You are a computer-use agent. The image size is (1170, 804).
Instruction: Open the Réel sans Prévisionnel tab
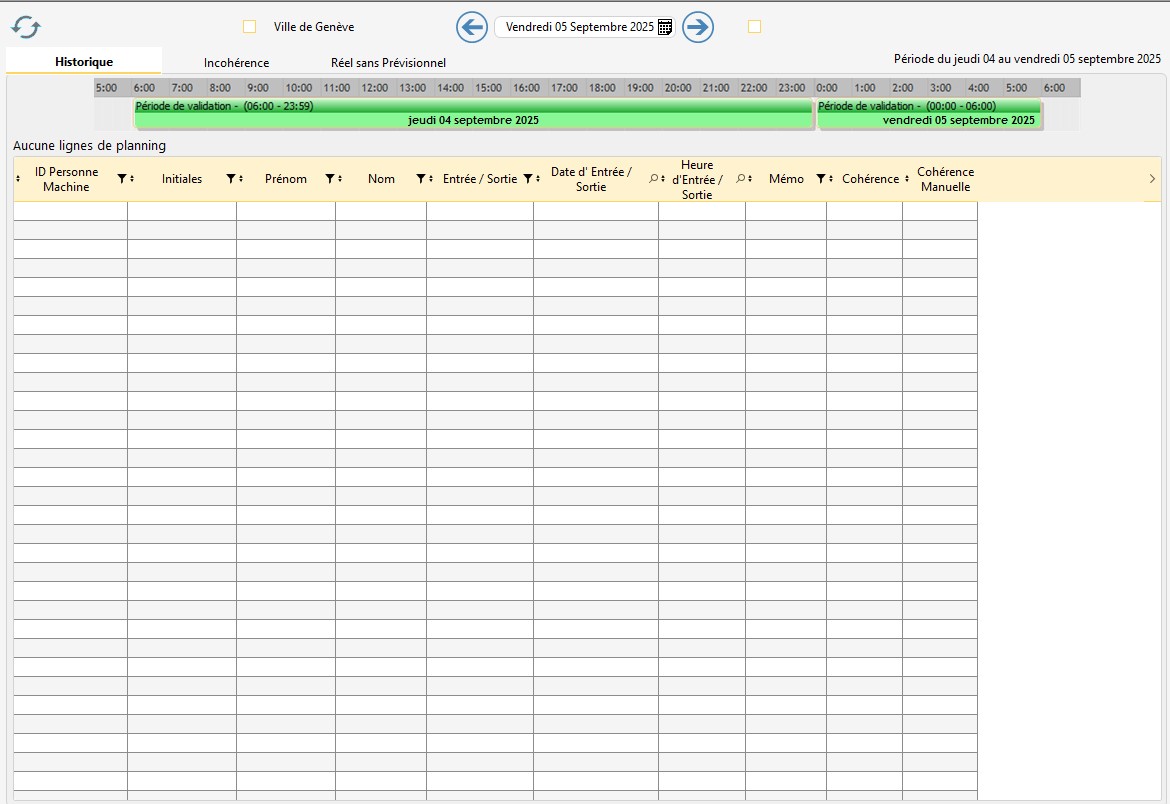coord(388,63)
